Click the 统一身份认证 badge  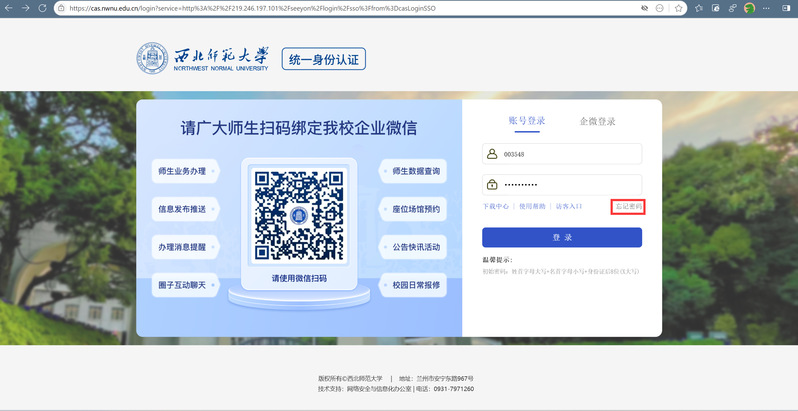(324, 60)
